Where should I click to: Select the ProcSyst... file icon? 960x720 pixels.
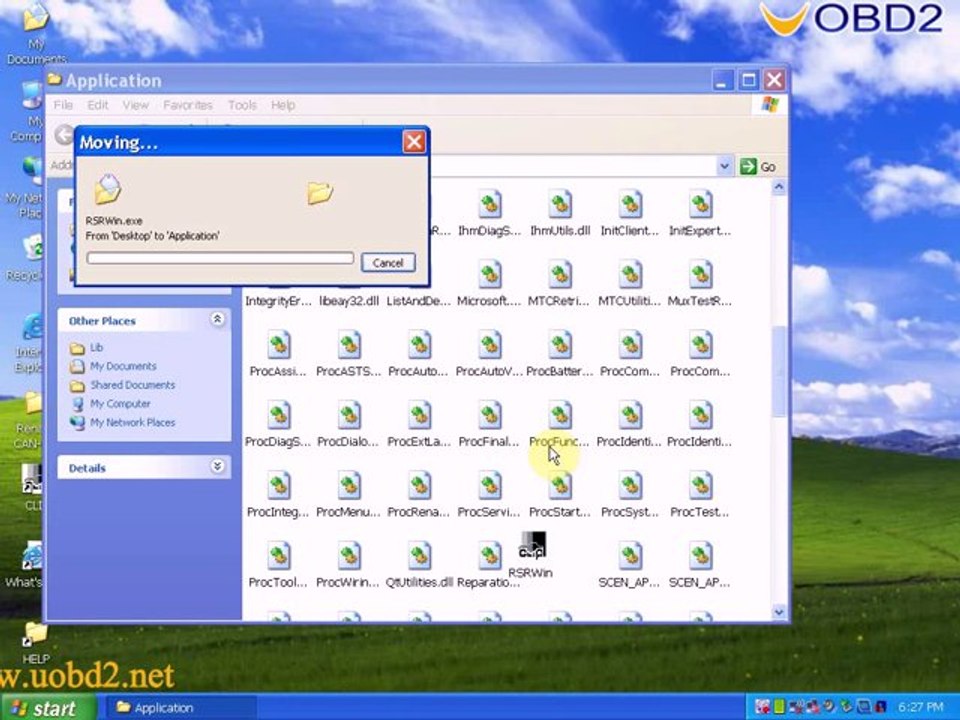630,486
